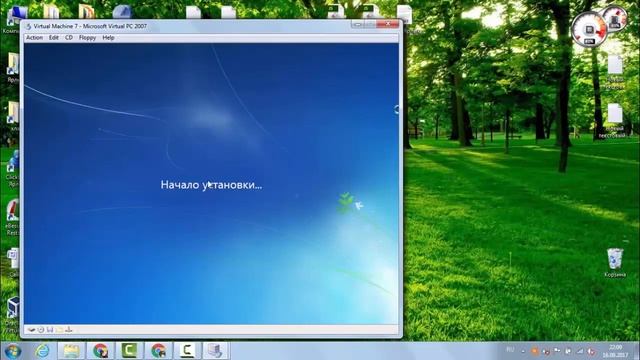This screenshot has width=640, height=360.
Task: Switch to the white Camtasia recorder taskbar icon
Action: [x=187, y=351]
